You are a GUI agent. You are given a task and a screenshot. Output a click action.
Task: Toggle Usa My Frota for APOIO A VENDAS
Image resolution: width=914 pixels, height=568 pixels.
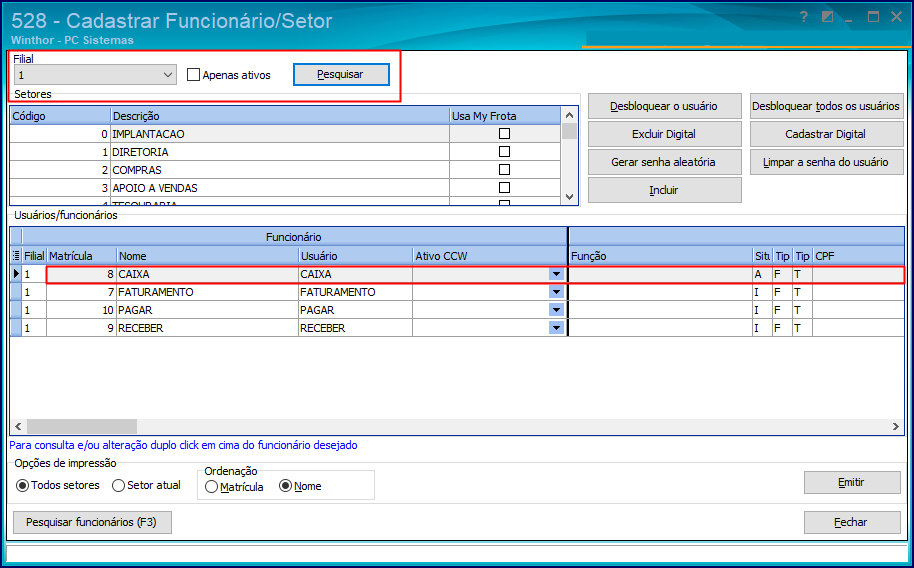click(504, 188)
